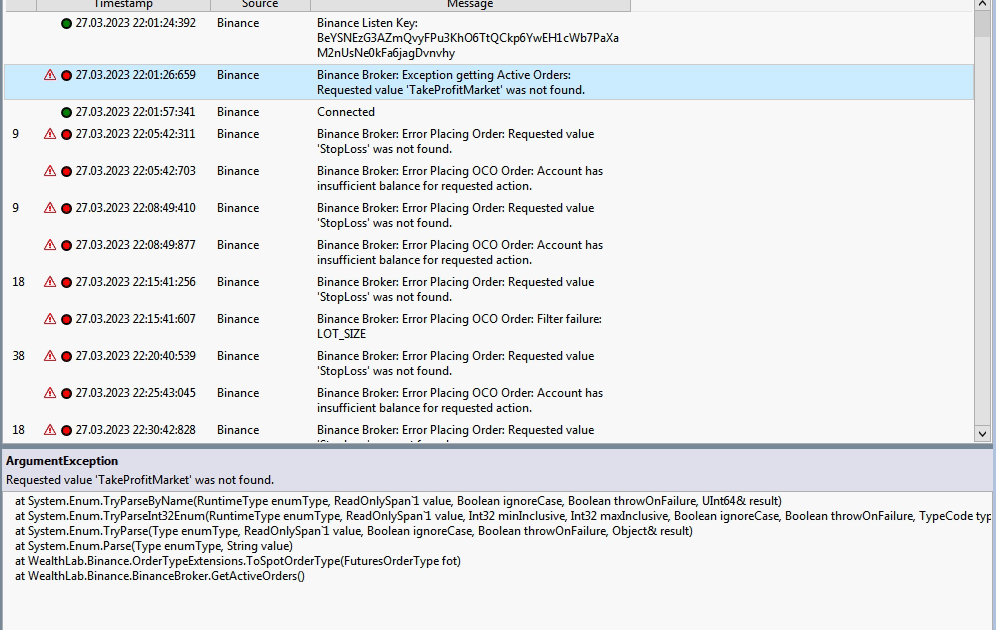
Task: Click the green status dot on the 22:01:24:392 row
Action: [66, 23]
